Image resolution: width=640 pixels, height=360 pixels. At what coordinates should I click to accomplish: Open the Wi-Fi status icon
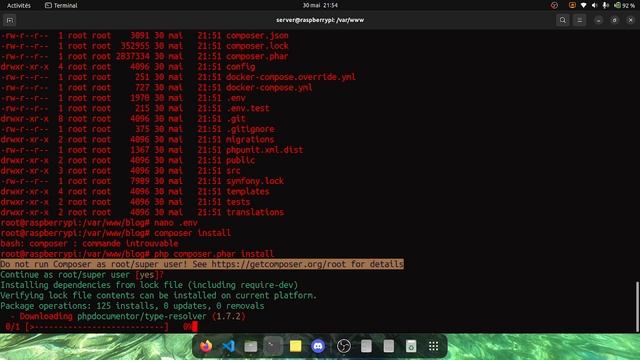[584, 5]
